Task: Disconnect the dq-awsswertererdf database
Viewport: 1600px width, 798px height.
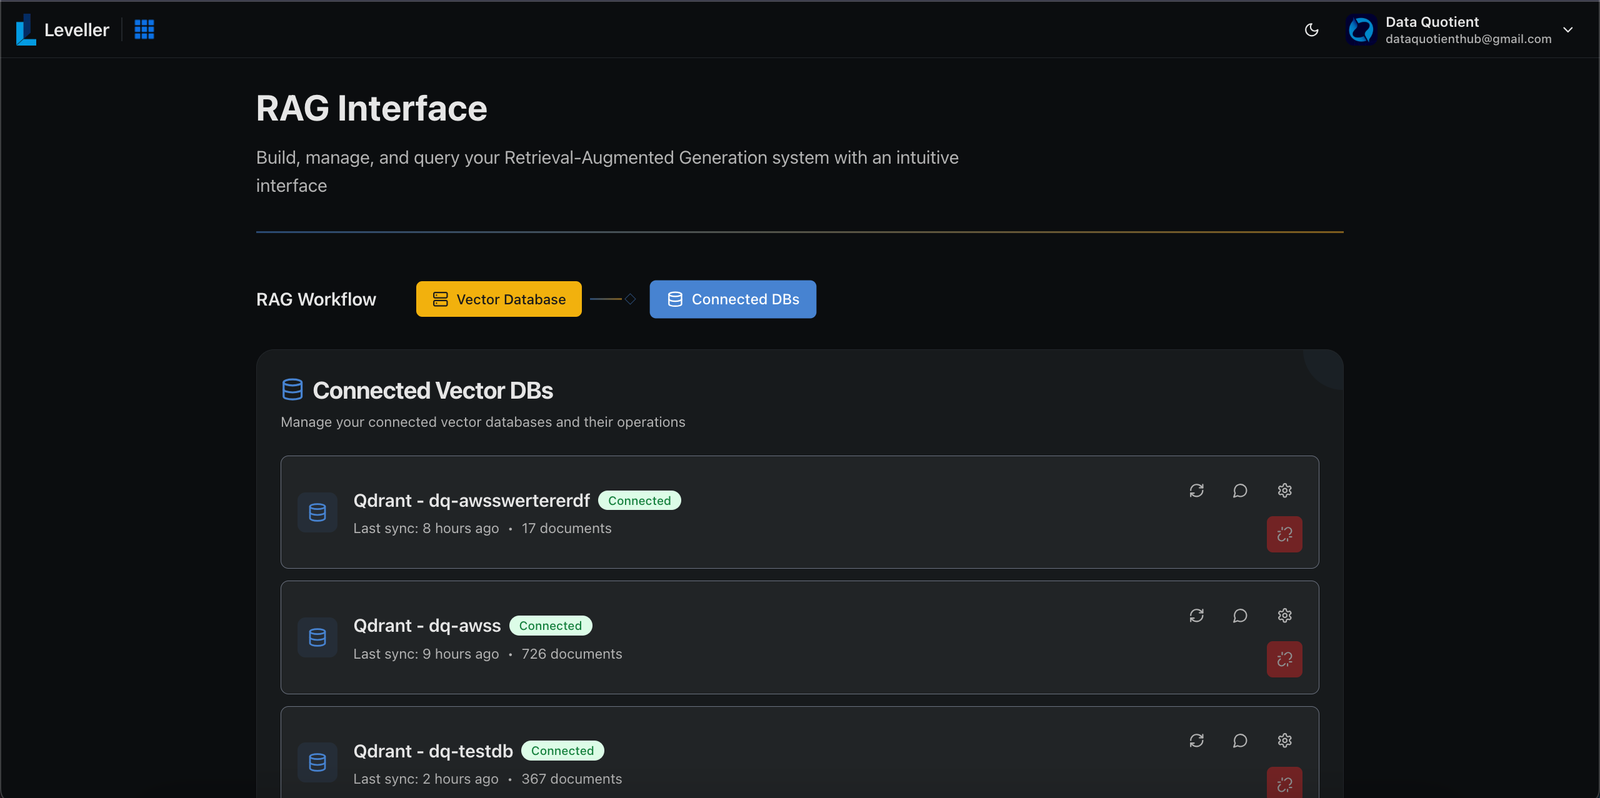Action: [x=1285, y=534]
